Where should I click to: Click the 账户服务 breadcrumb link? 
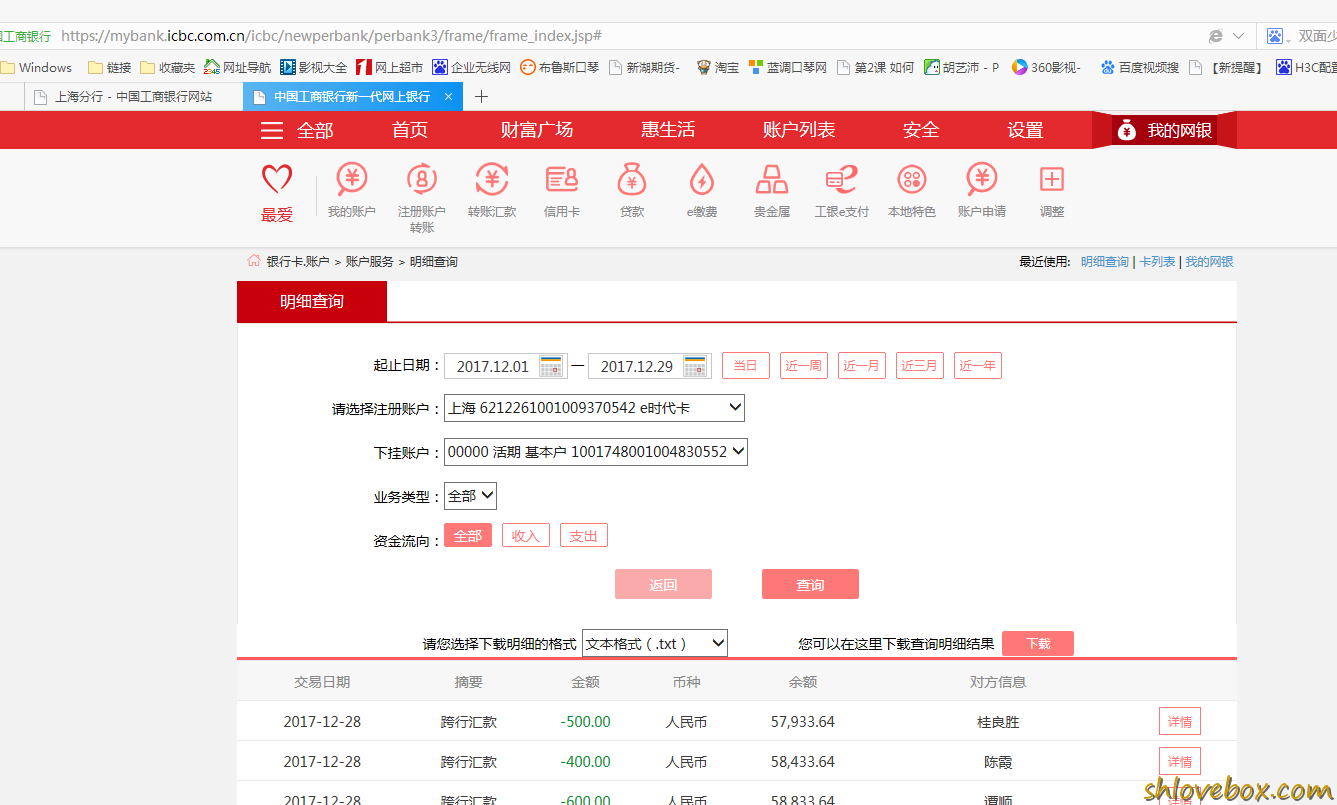coord(370,262)
